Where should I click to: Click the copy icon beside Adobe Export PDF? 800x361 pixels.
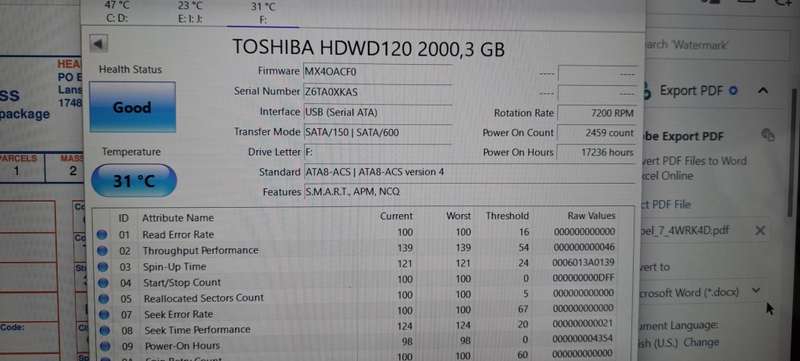(767, 135)
